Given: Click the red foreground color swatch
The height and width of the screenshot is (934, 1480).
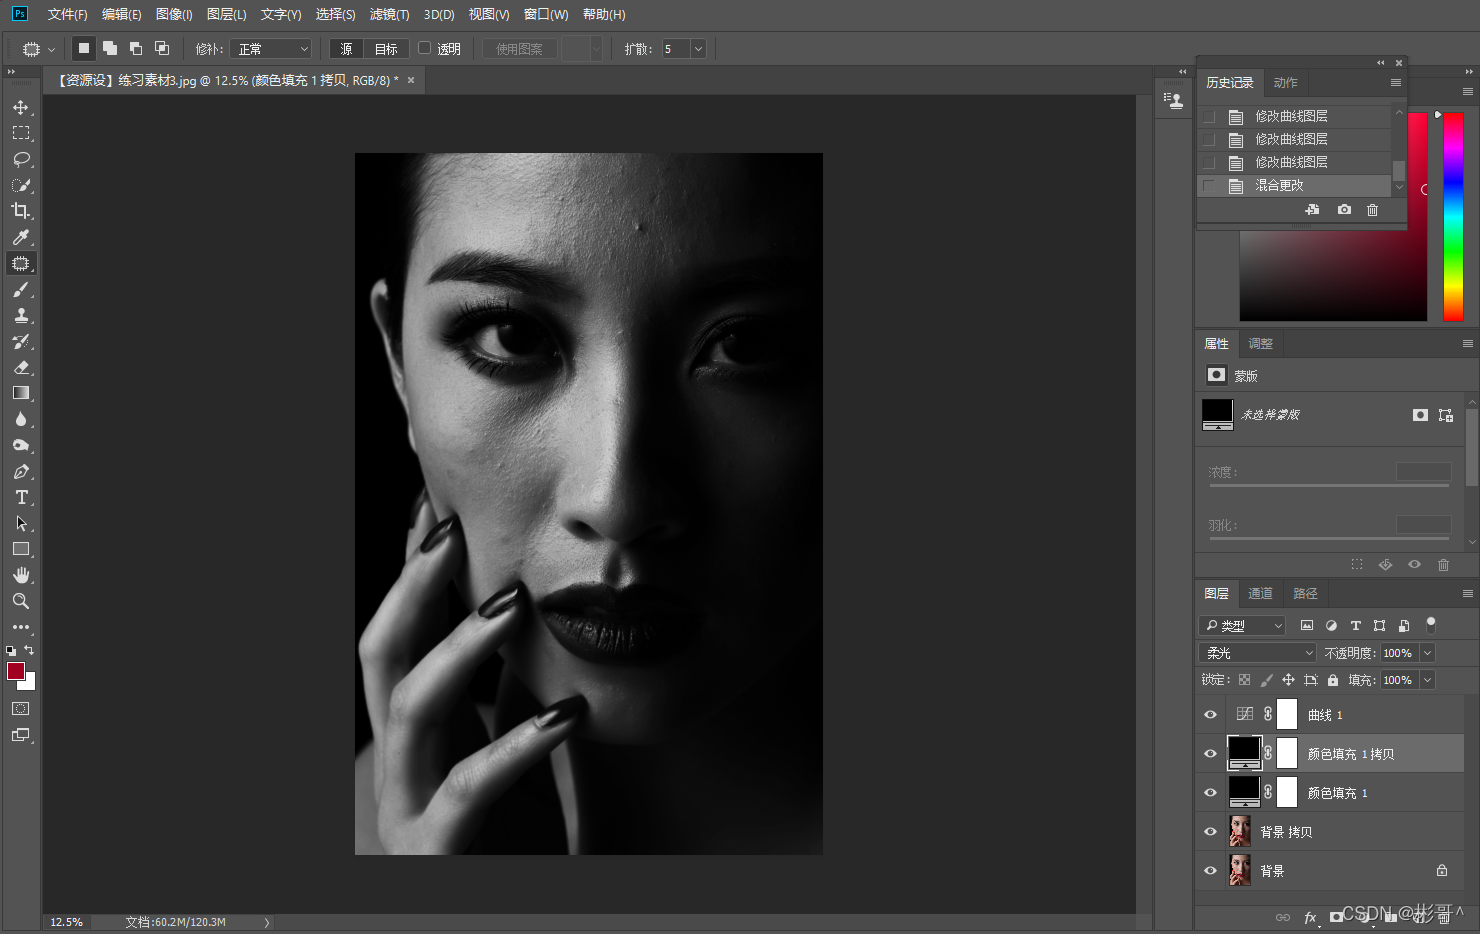Looking at the screenshot, I should [x=16, y=672].
